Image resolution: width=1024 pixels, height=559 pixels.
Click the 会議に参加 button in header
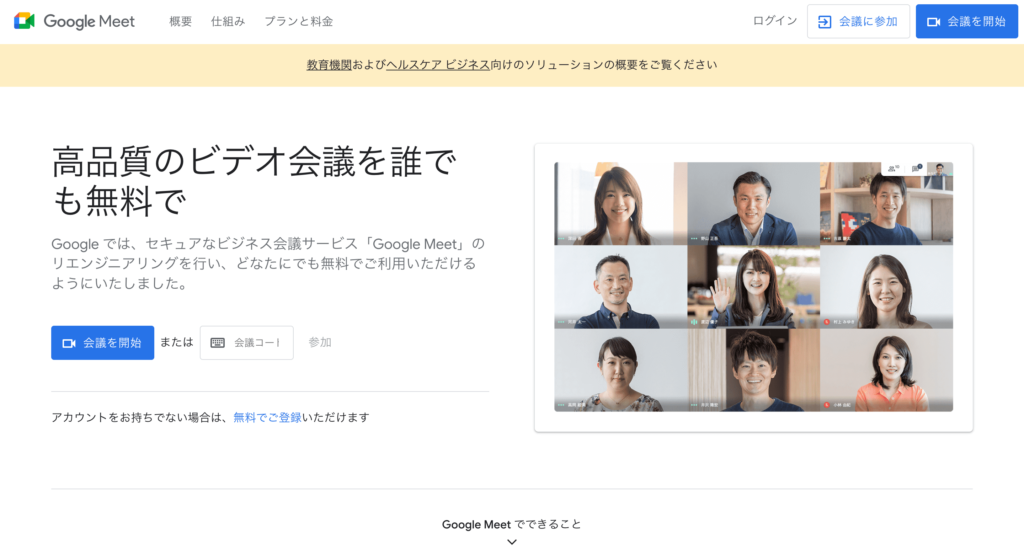tap(858, 22)
